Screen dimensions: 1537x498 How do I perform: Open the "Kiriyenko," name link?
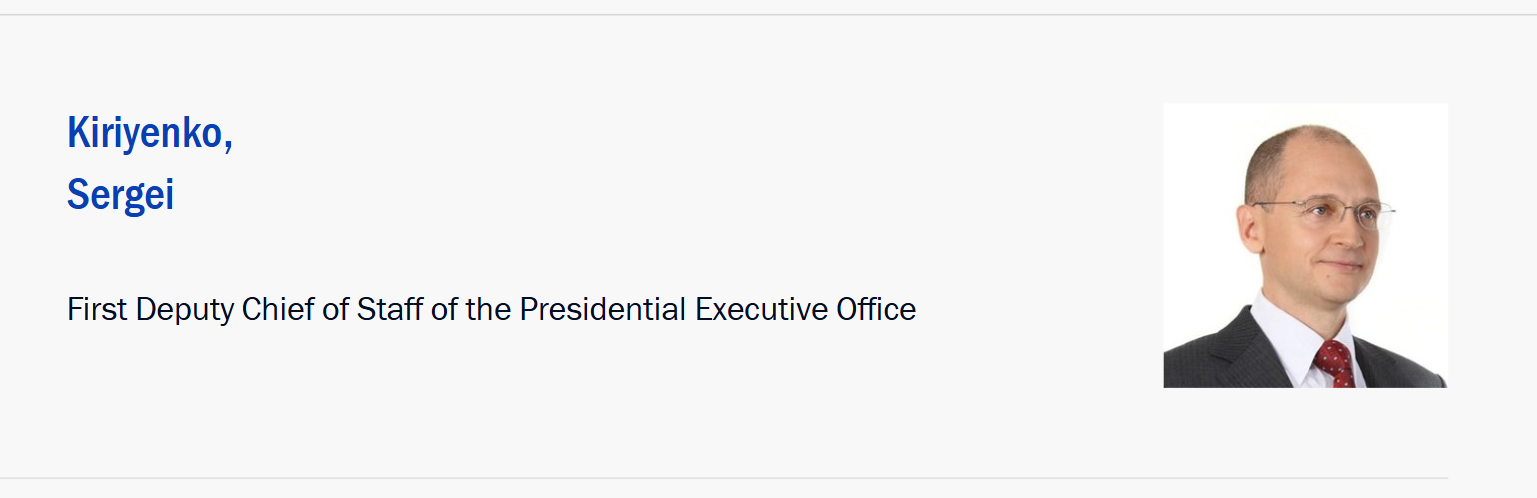146,133
